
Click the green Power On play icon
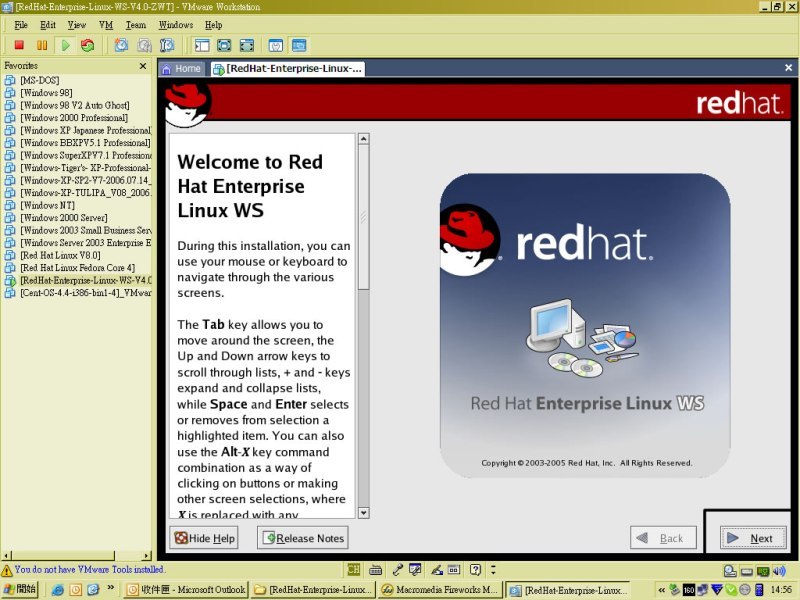pyautogui.click(x=65, y=45)
